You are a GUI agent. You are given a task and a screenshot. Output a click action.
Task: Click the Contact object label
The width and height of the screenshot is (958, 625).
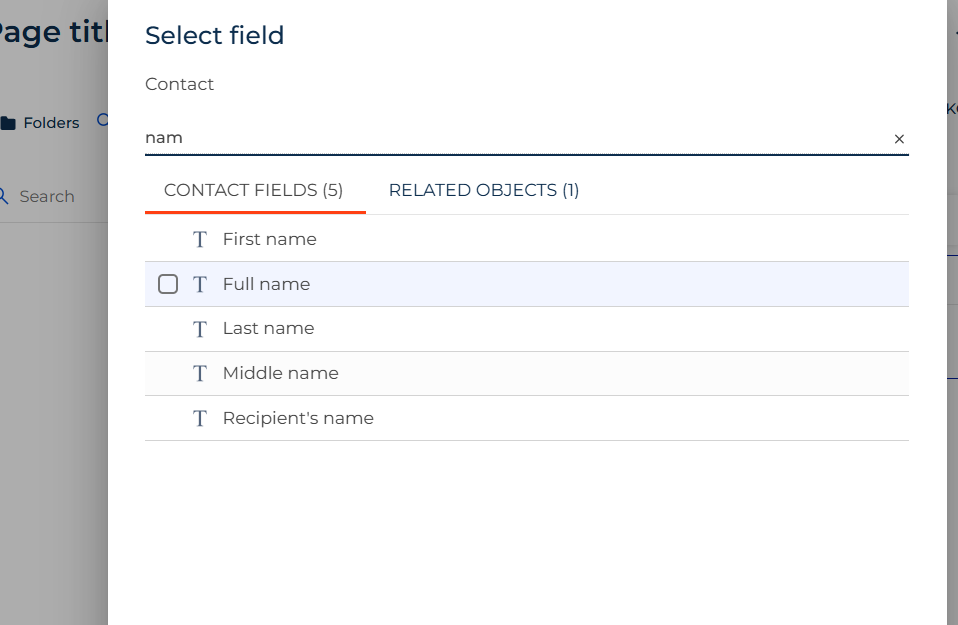tap(179, 84)
